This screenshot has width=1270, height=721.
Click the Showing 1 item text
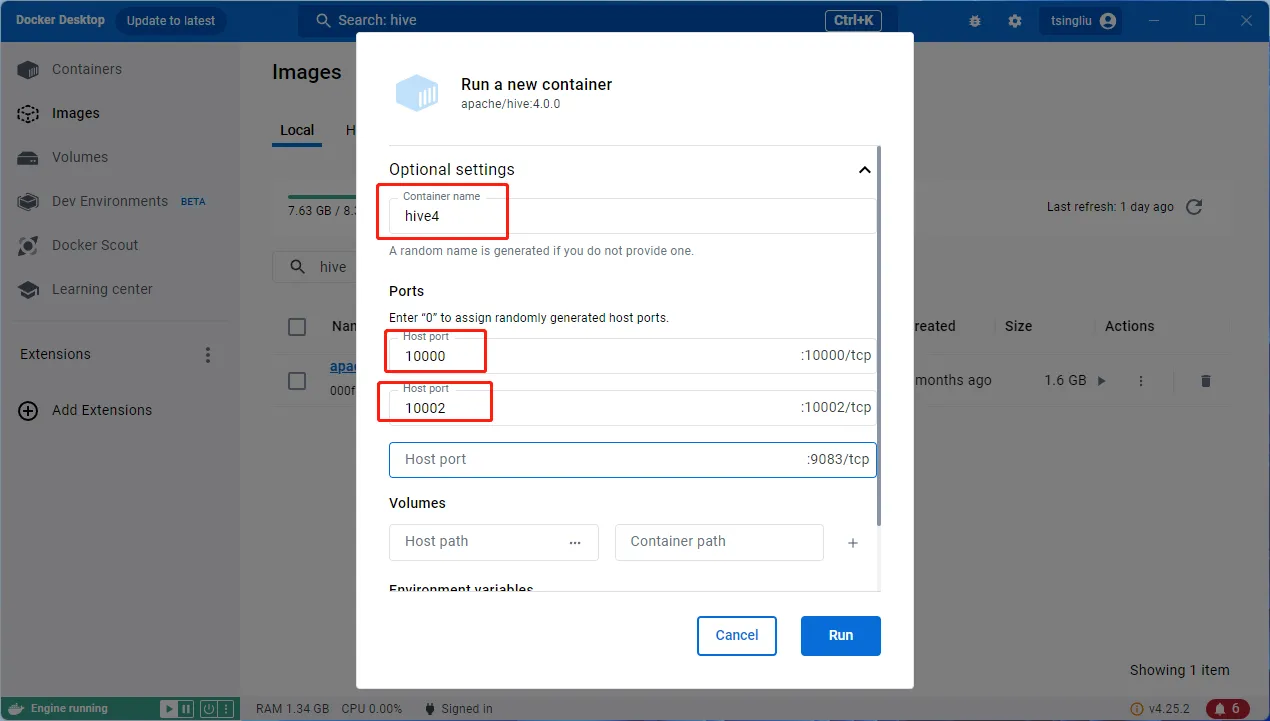point(1180,670)
